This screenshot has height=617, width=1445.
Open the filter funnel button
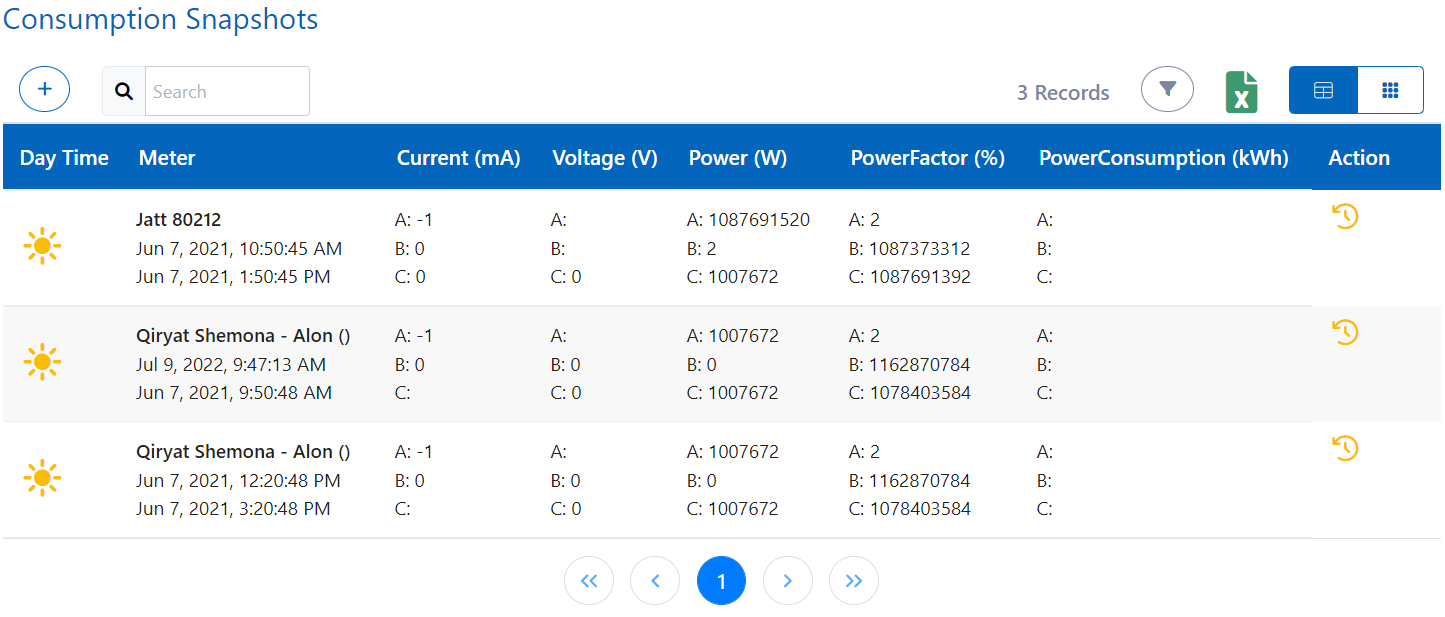point(1167,90)
